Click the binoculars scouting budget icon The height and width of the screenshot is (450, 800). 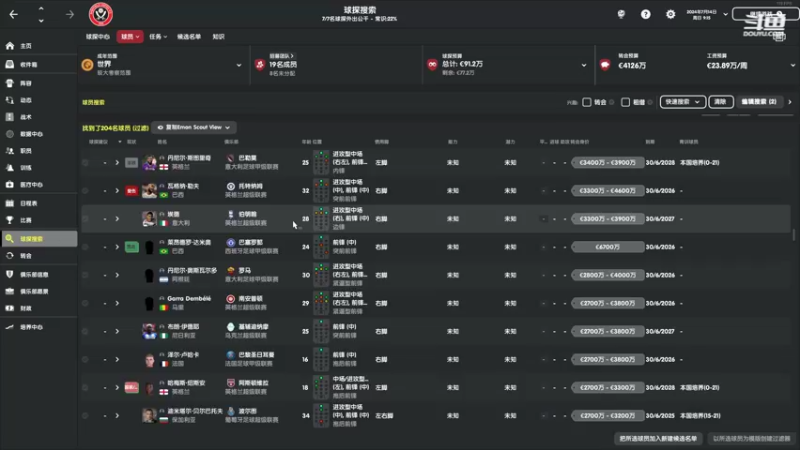(x=432, y=65)
